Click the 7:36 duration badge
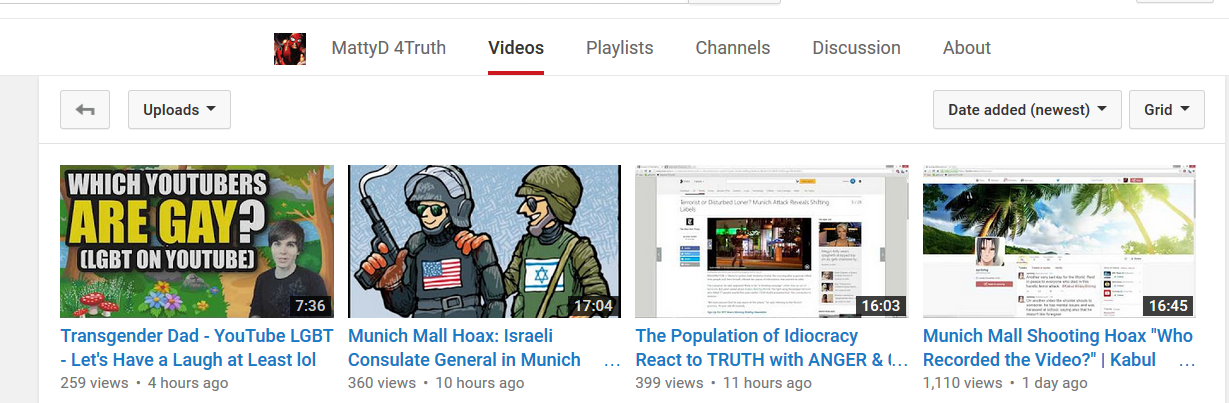The width and height of the screenshot is (1229, 403). click(x=310, y=306)
